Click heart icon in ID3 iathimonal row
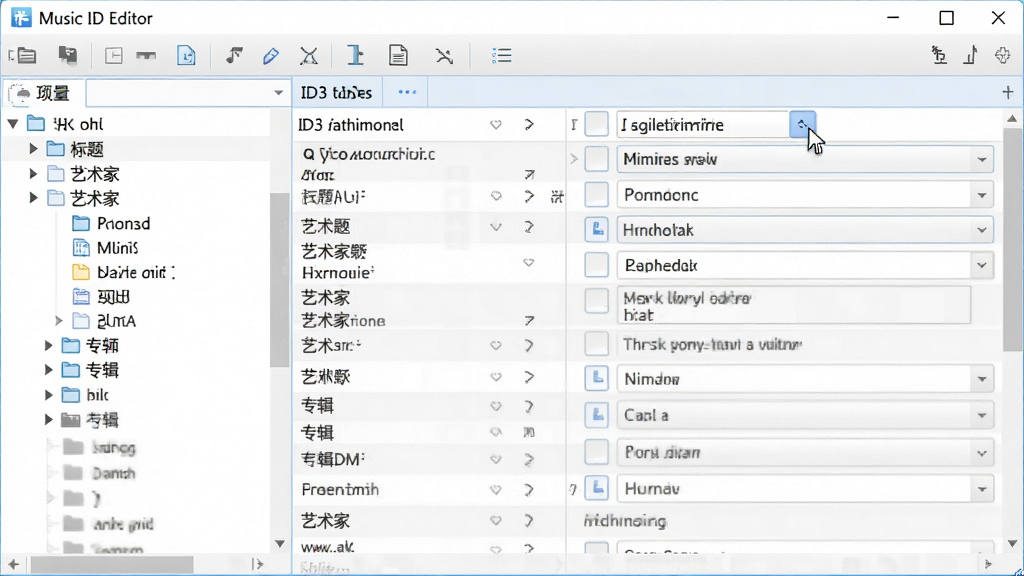Image resolution: width=1024 pixels, height=576 pixels. pyautogui.click(x=496, y=125)
